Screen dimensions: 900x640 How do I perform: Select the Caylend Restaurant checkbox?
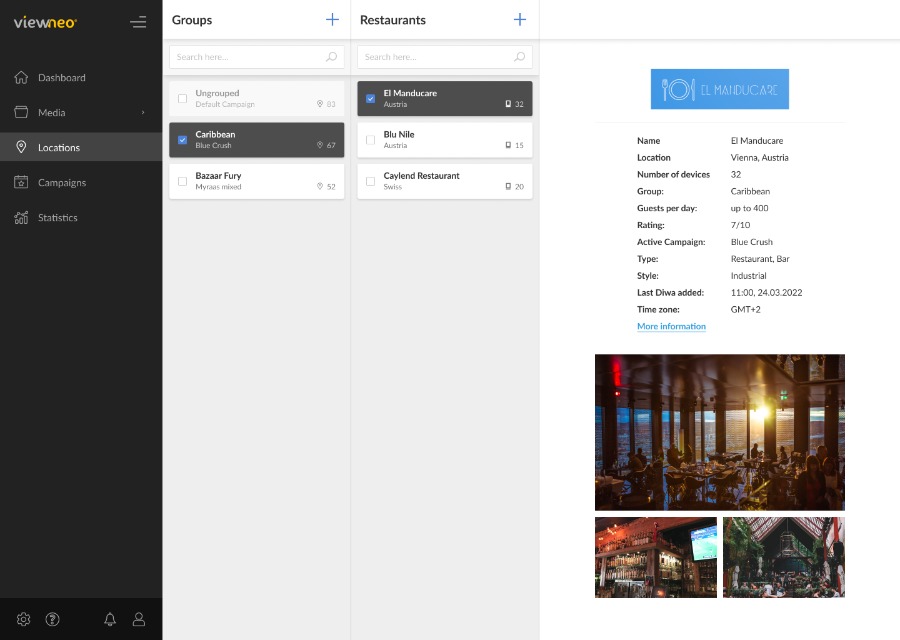tap(370, 181)
